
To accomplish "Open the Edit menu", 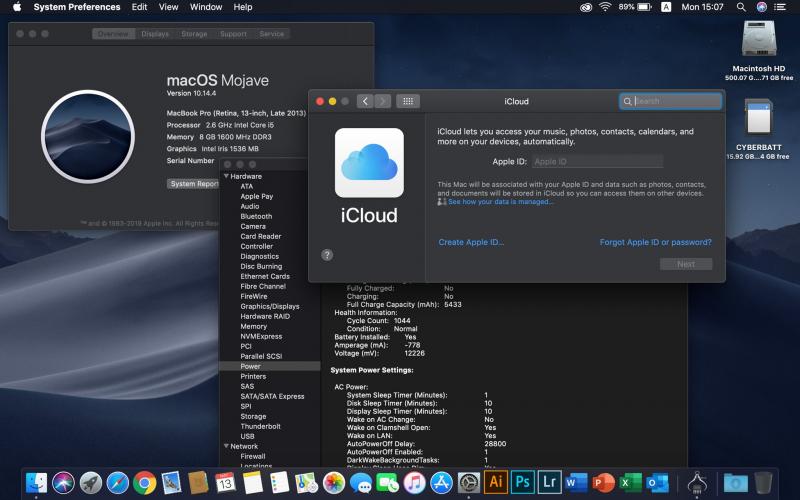I will tap(139, 7).
